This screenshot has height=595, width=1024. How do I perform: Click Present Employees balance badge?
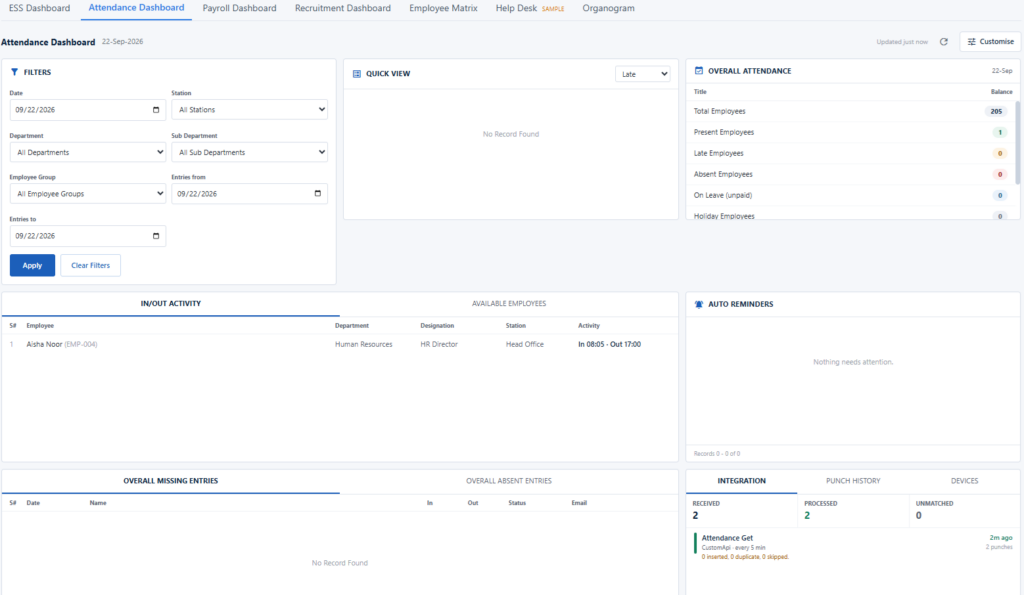1000,133
